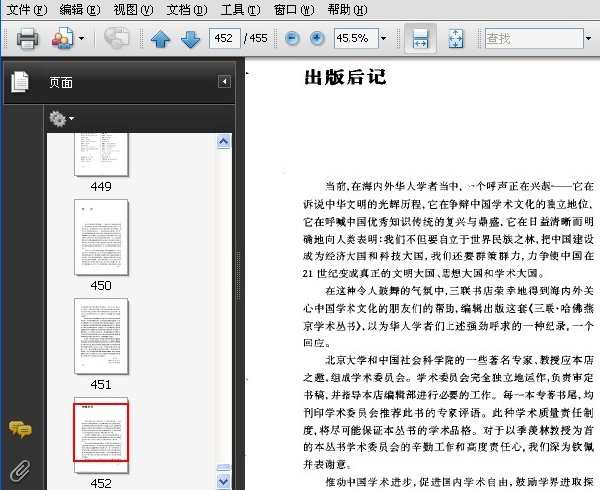Viewport: 600px width, 490px height.
Task: Open the comments panel speech bubble icon
Action: [x=20, y=429]
